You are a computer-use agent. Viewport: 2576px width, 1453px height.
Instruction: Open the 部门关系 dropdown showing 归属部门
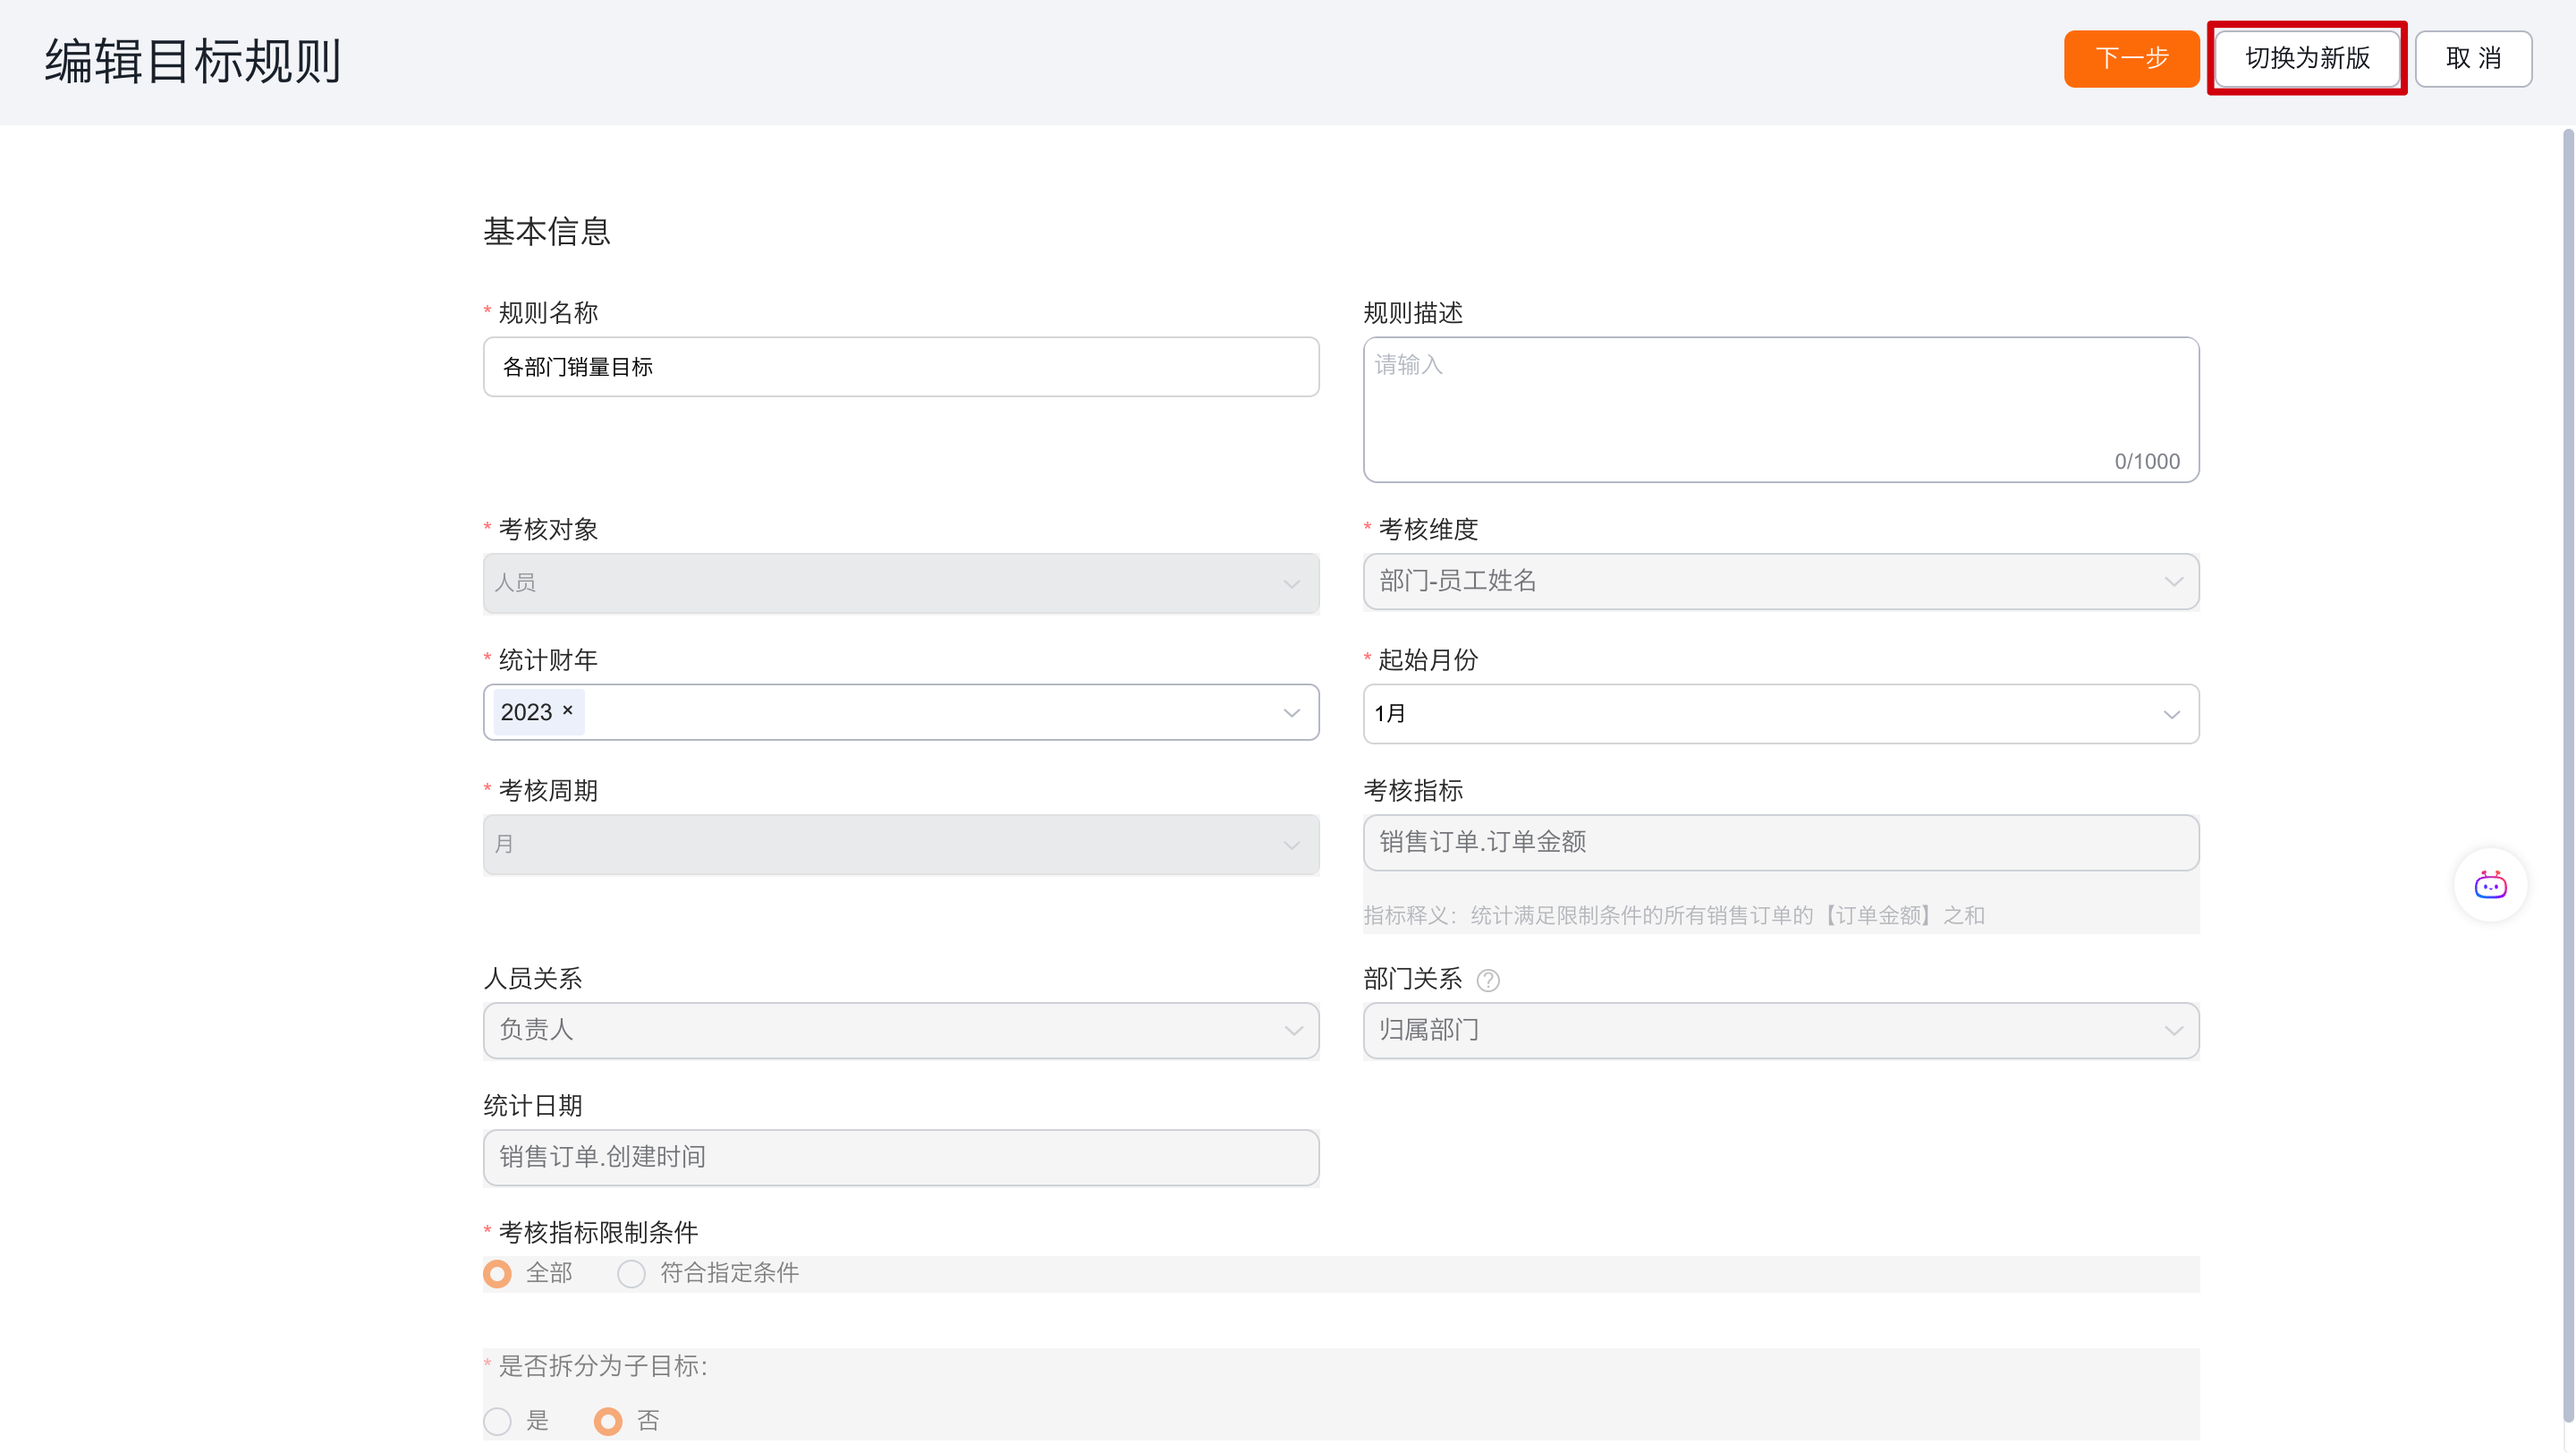coord(1780,1030)
